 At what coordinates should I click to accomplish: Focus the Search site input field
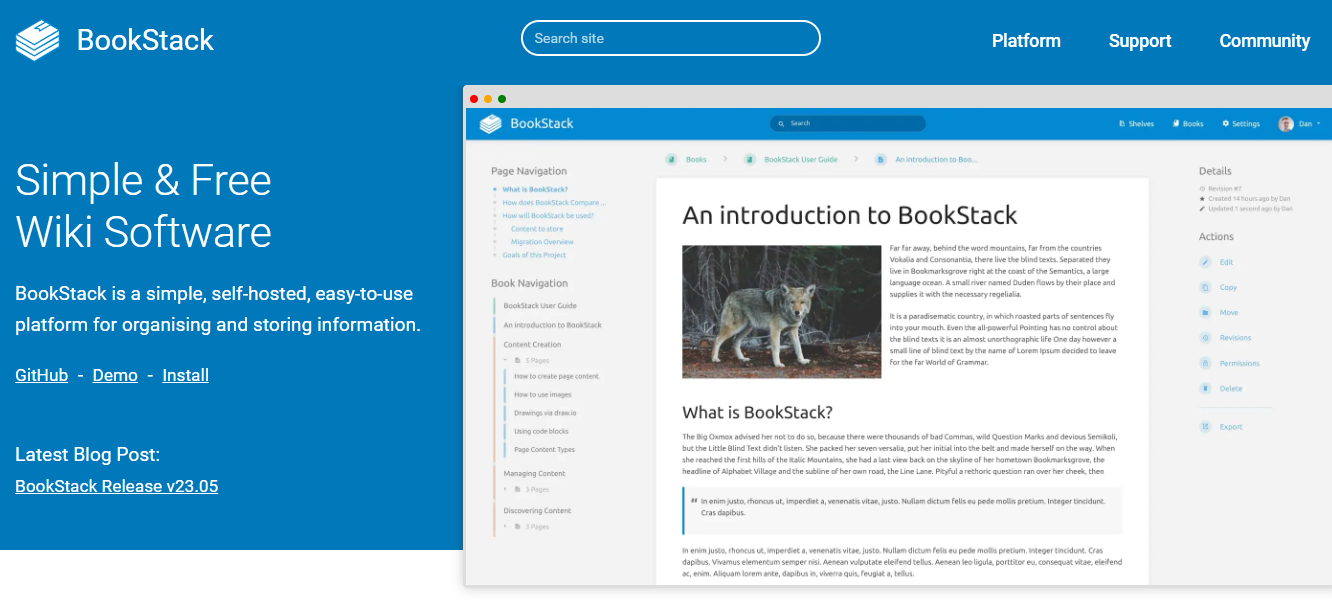click(x=670, y=38)
